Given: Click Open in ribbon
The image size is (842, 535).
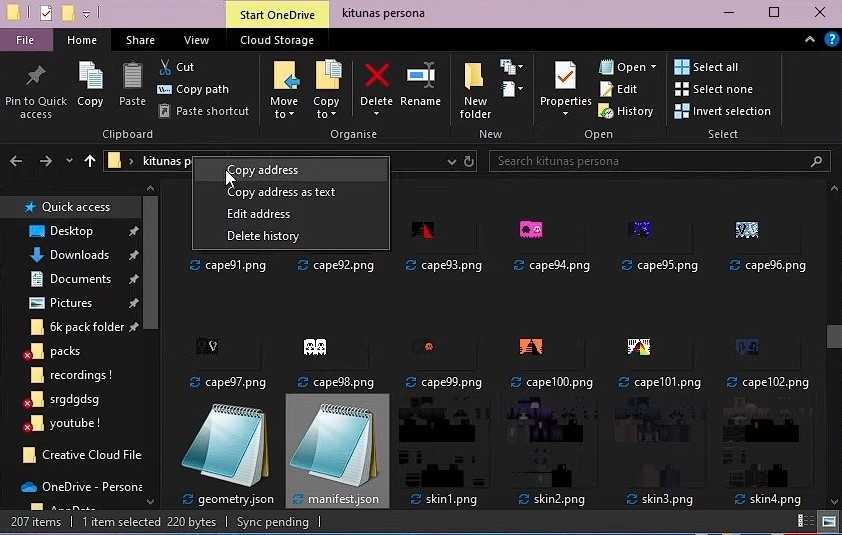Looking at the screenshot, I should pyautogui.click(x=622, y=67).
